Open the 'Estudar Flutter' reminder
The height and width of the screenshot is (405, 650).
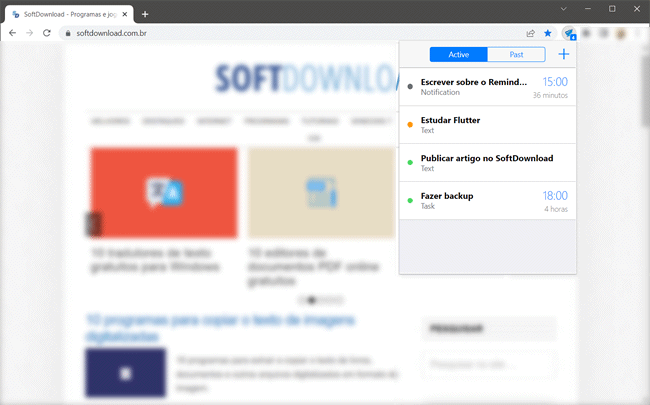coord(488,125)
